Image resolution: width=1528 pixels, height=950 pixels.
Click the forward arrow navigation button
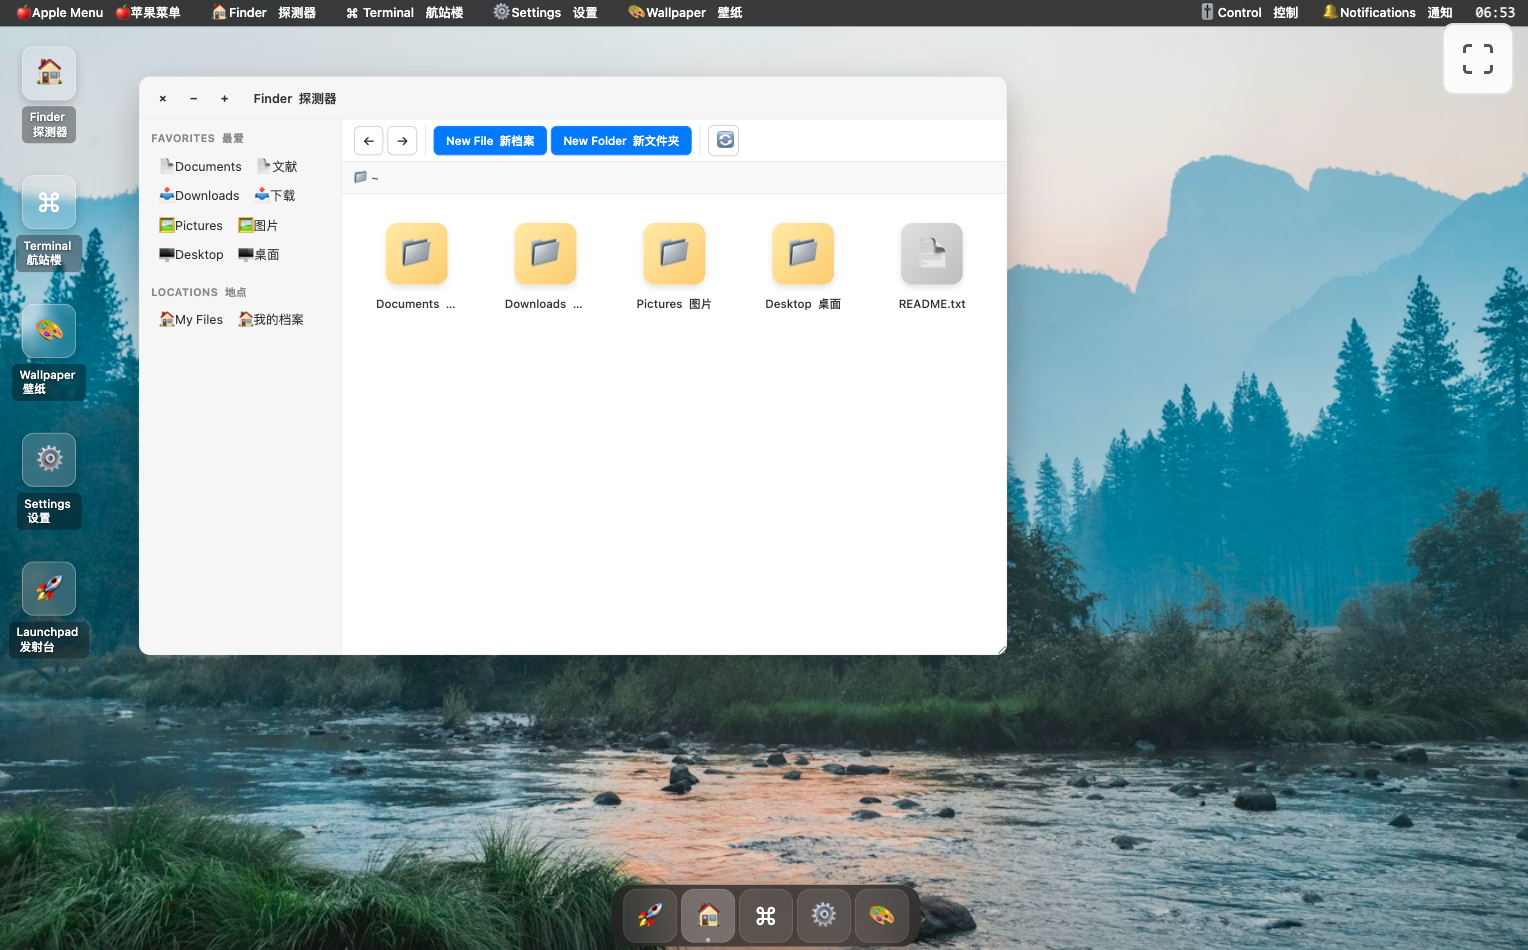point(402,141)
